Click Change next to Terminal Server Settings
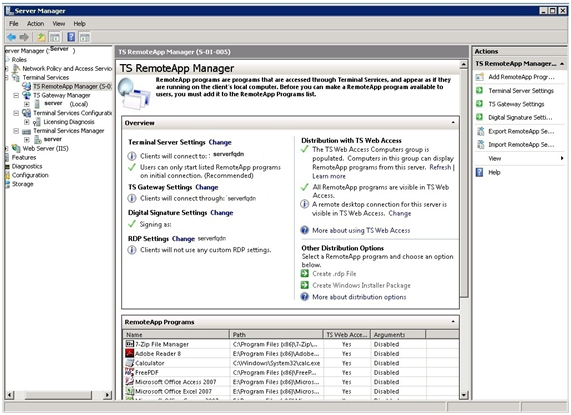 [220, 142]
